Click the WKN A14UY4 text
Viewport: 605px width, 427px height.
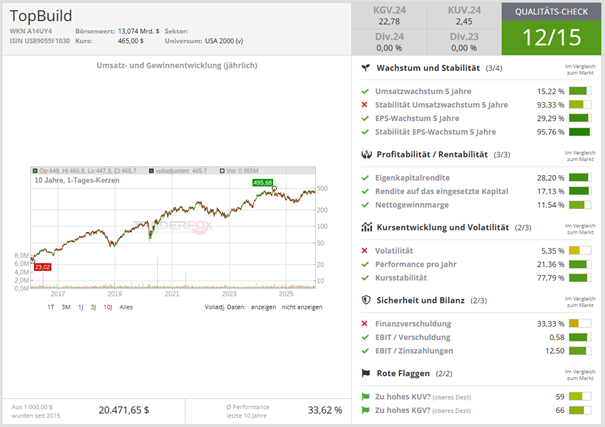[x=30, y=31]
